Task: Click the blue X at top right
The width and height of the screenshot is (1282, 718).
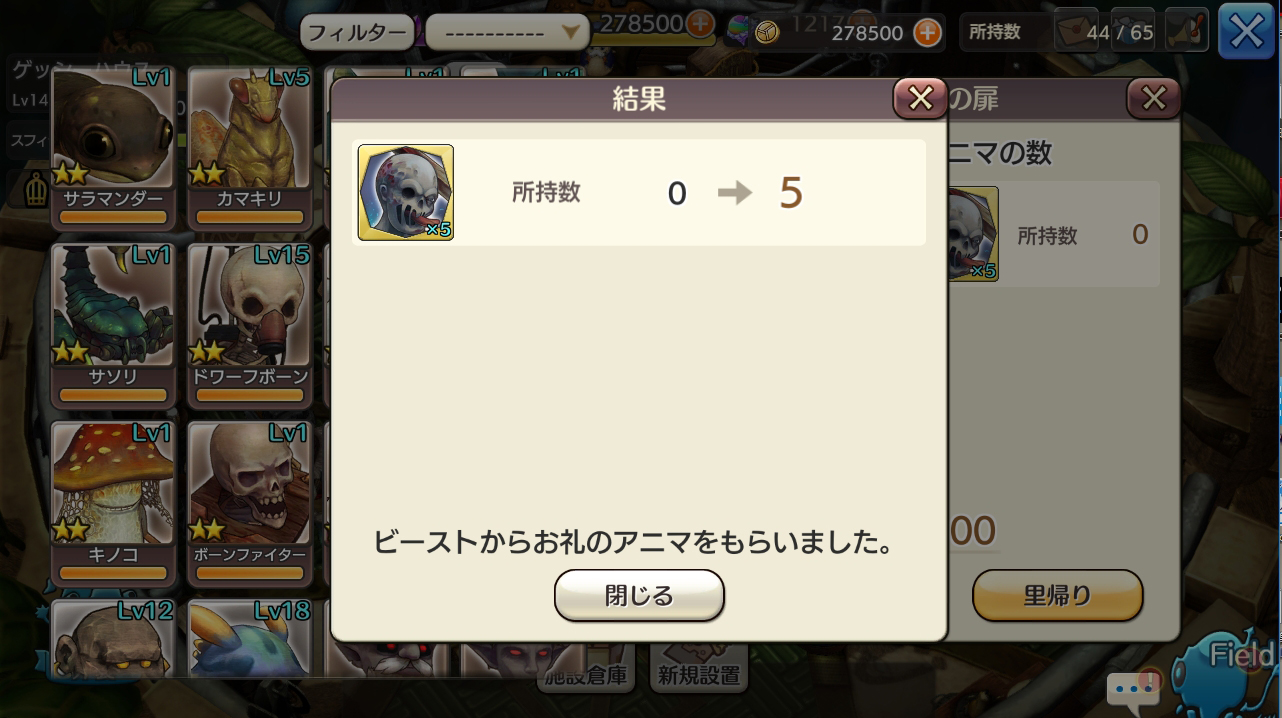Action: point(1246,32)
